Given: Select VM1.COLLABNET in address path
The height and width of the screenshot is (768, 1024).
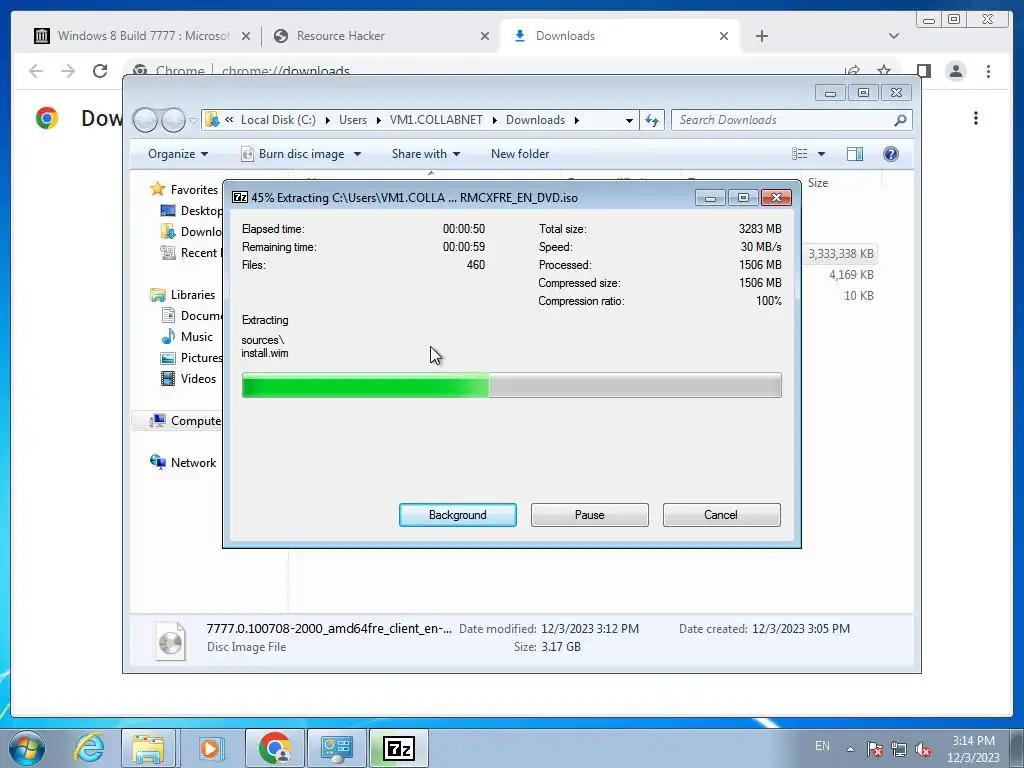Looking at the screenshot, I should [x=436, y=120].
